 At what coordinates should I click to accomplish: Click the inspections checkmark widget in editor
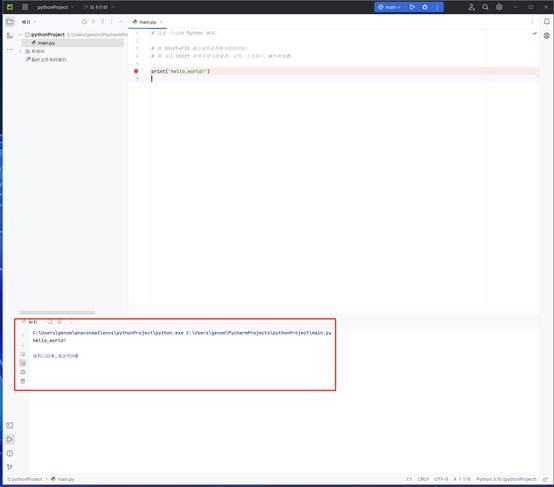point(535,34)
